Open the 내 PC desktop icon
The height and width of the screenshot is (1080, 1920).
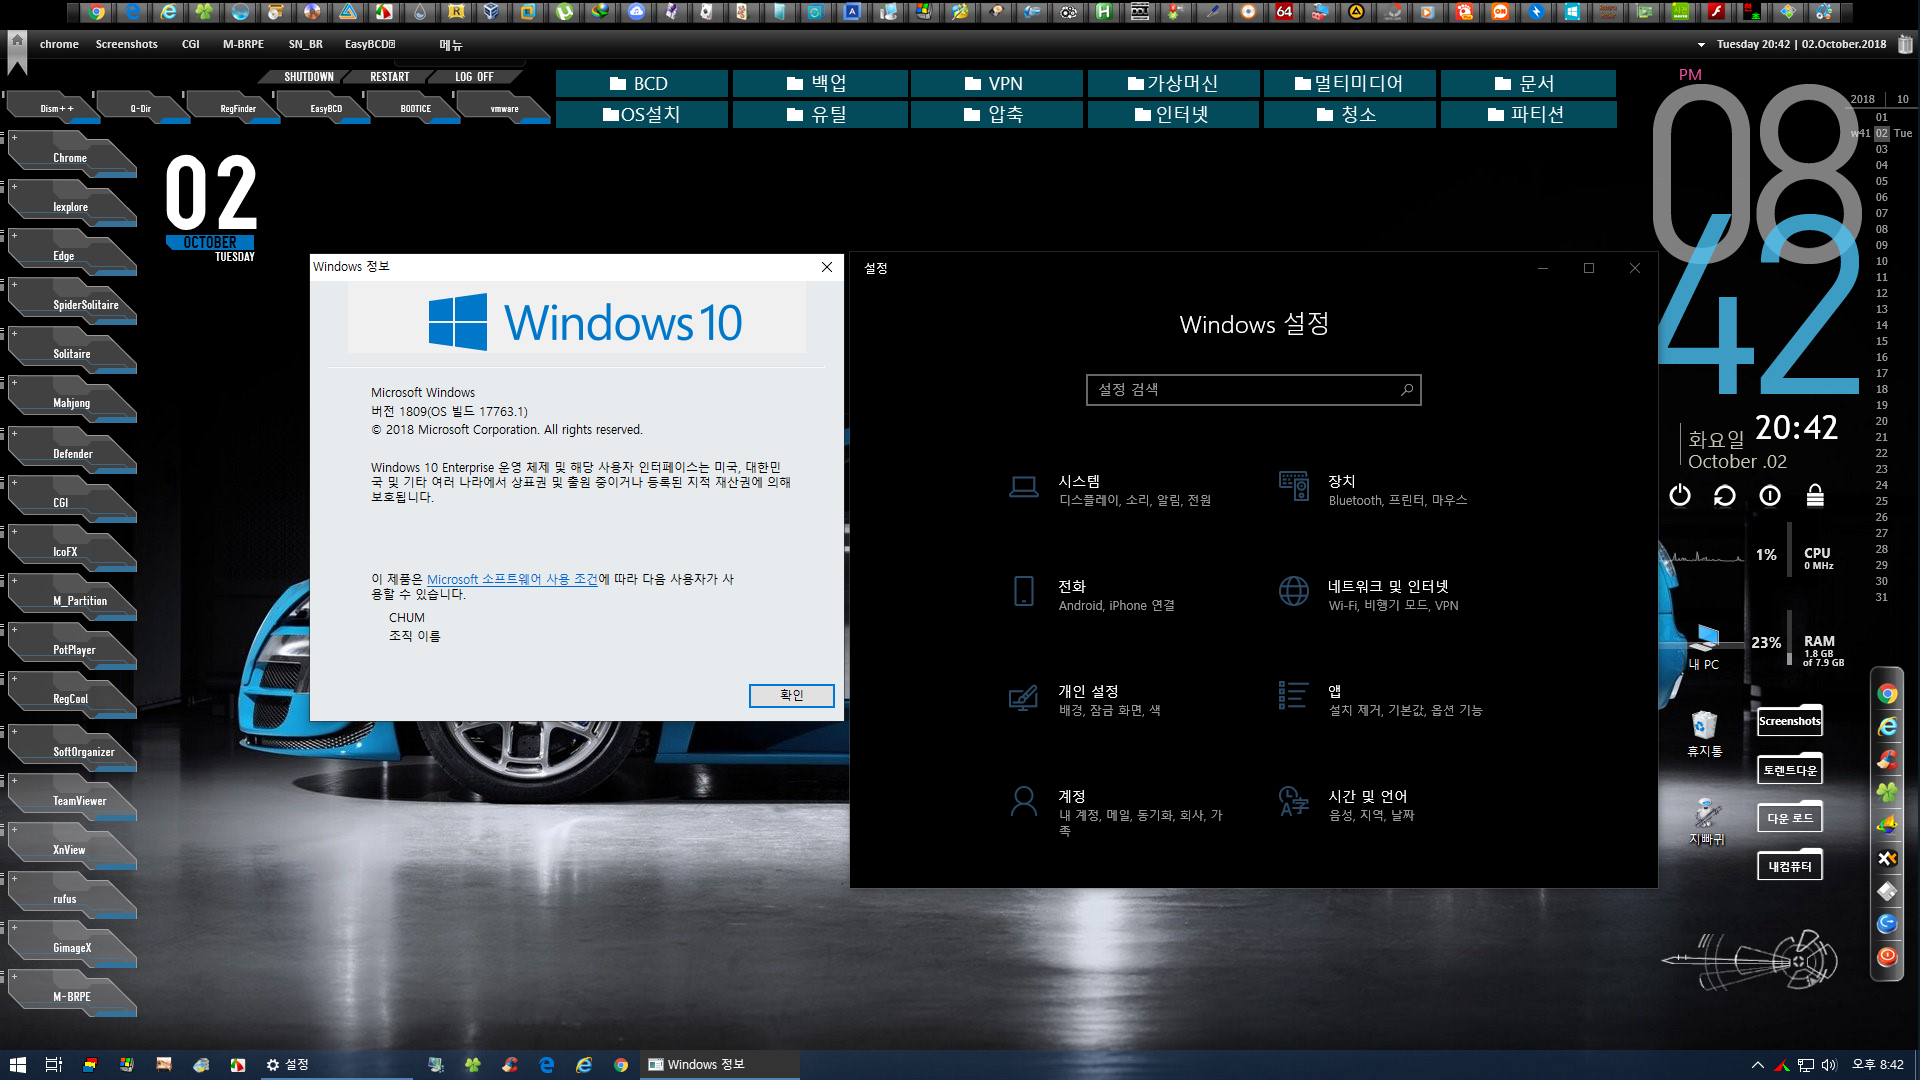1704,648
